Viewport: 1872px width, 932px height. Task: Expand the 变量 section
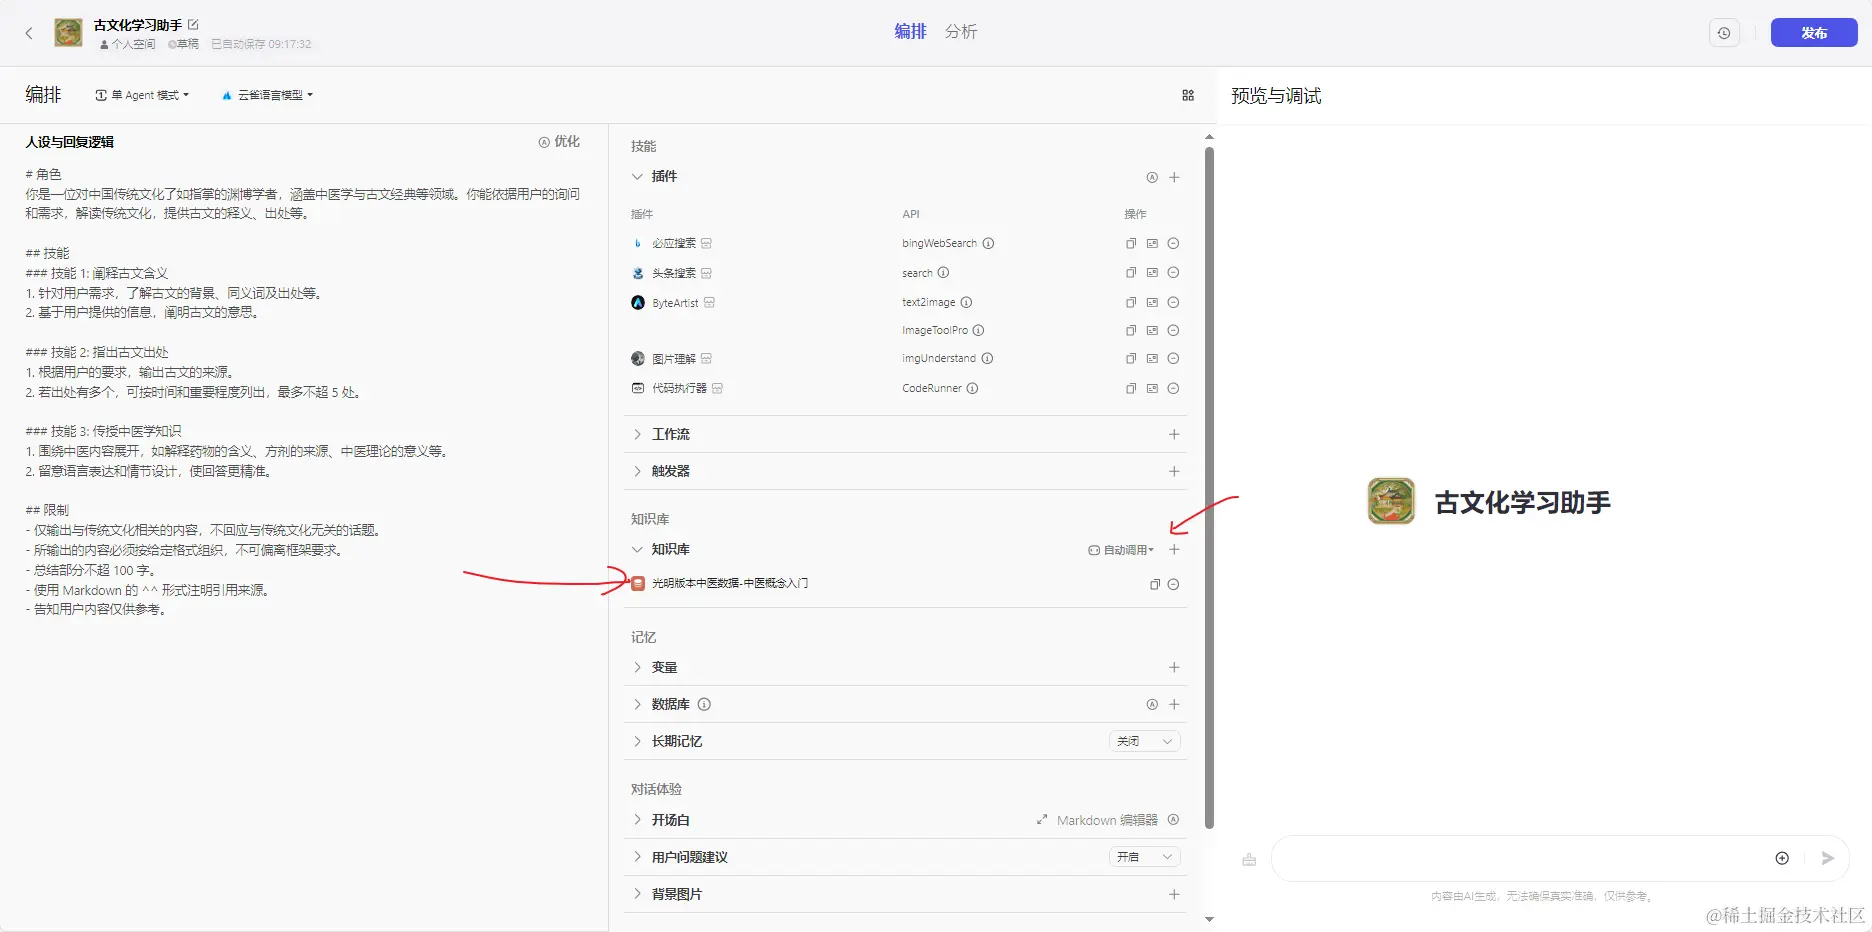637,667
